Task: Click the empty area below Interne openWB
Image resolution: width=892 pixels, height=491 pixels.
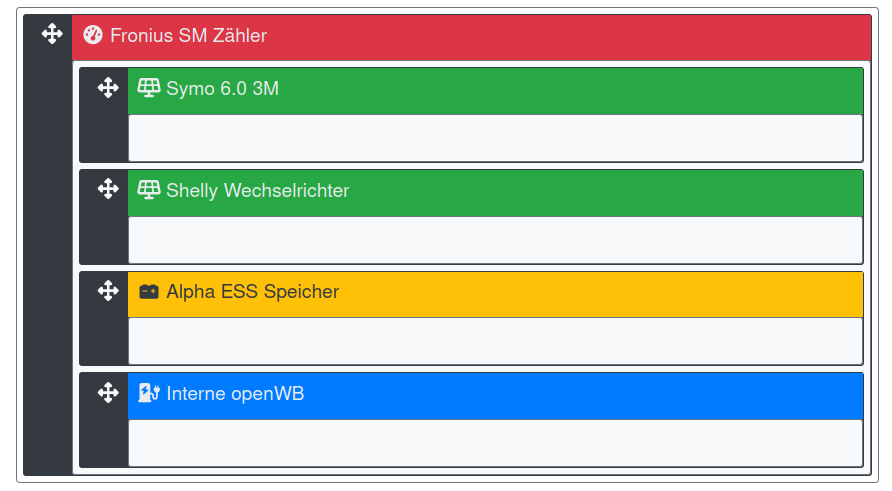Action: 495,443
